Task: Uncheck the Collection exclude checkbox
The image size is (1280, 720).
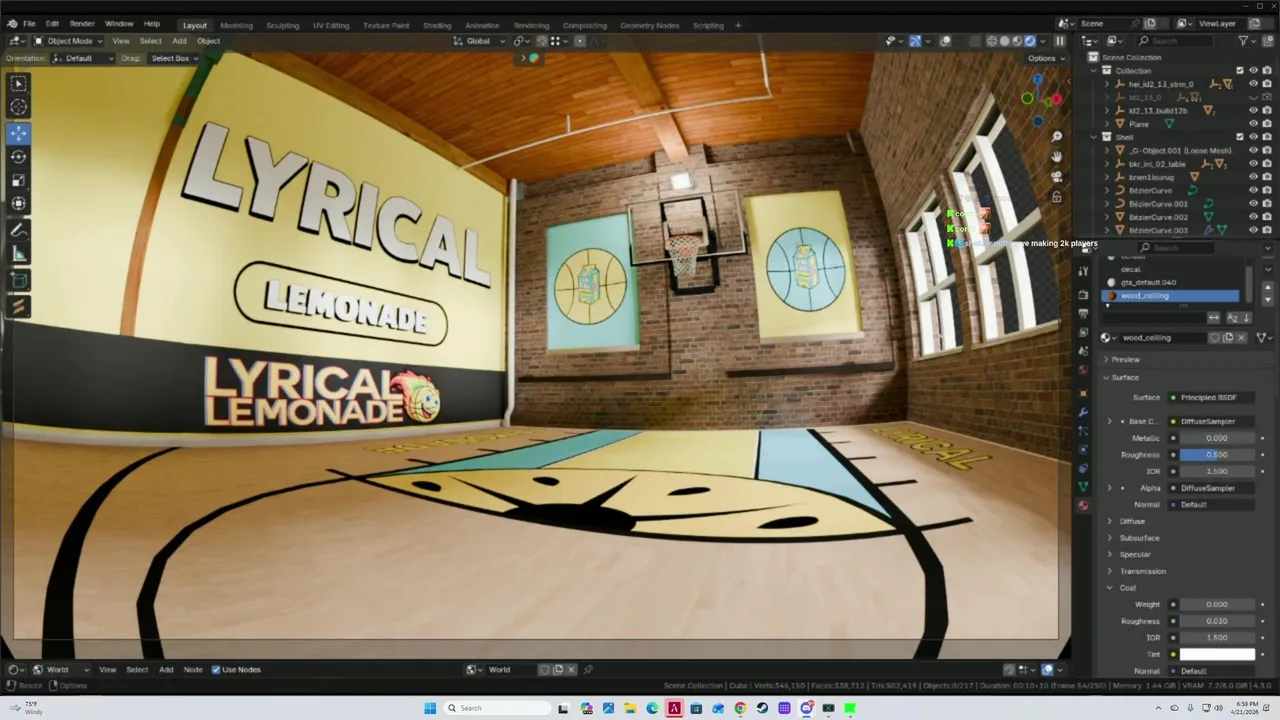Action: point(1240,70)
